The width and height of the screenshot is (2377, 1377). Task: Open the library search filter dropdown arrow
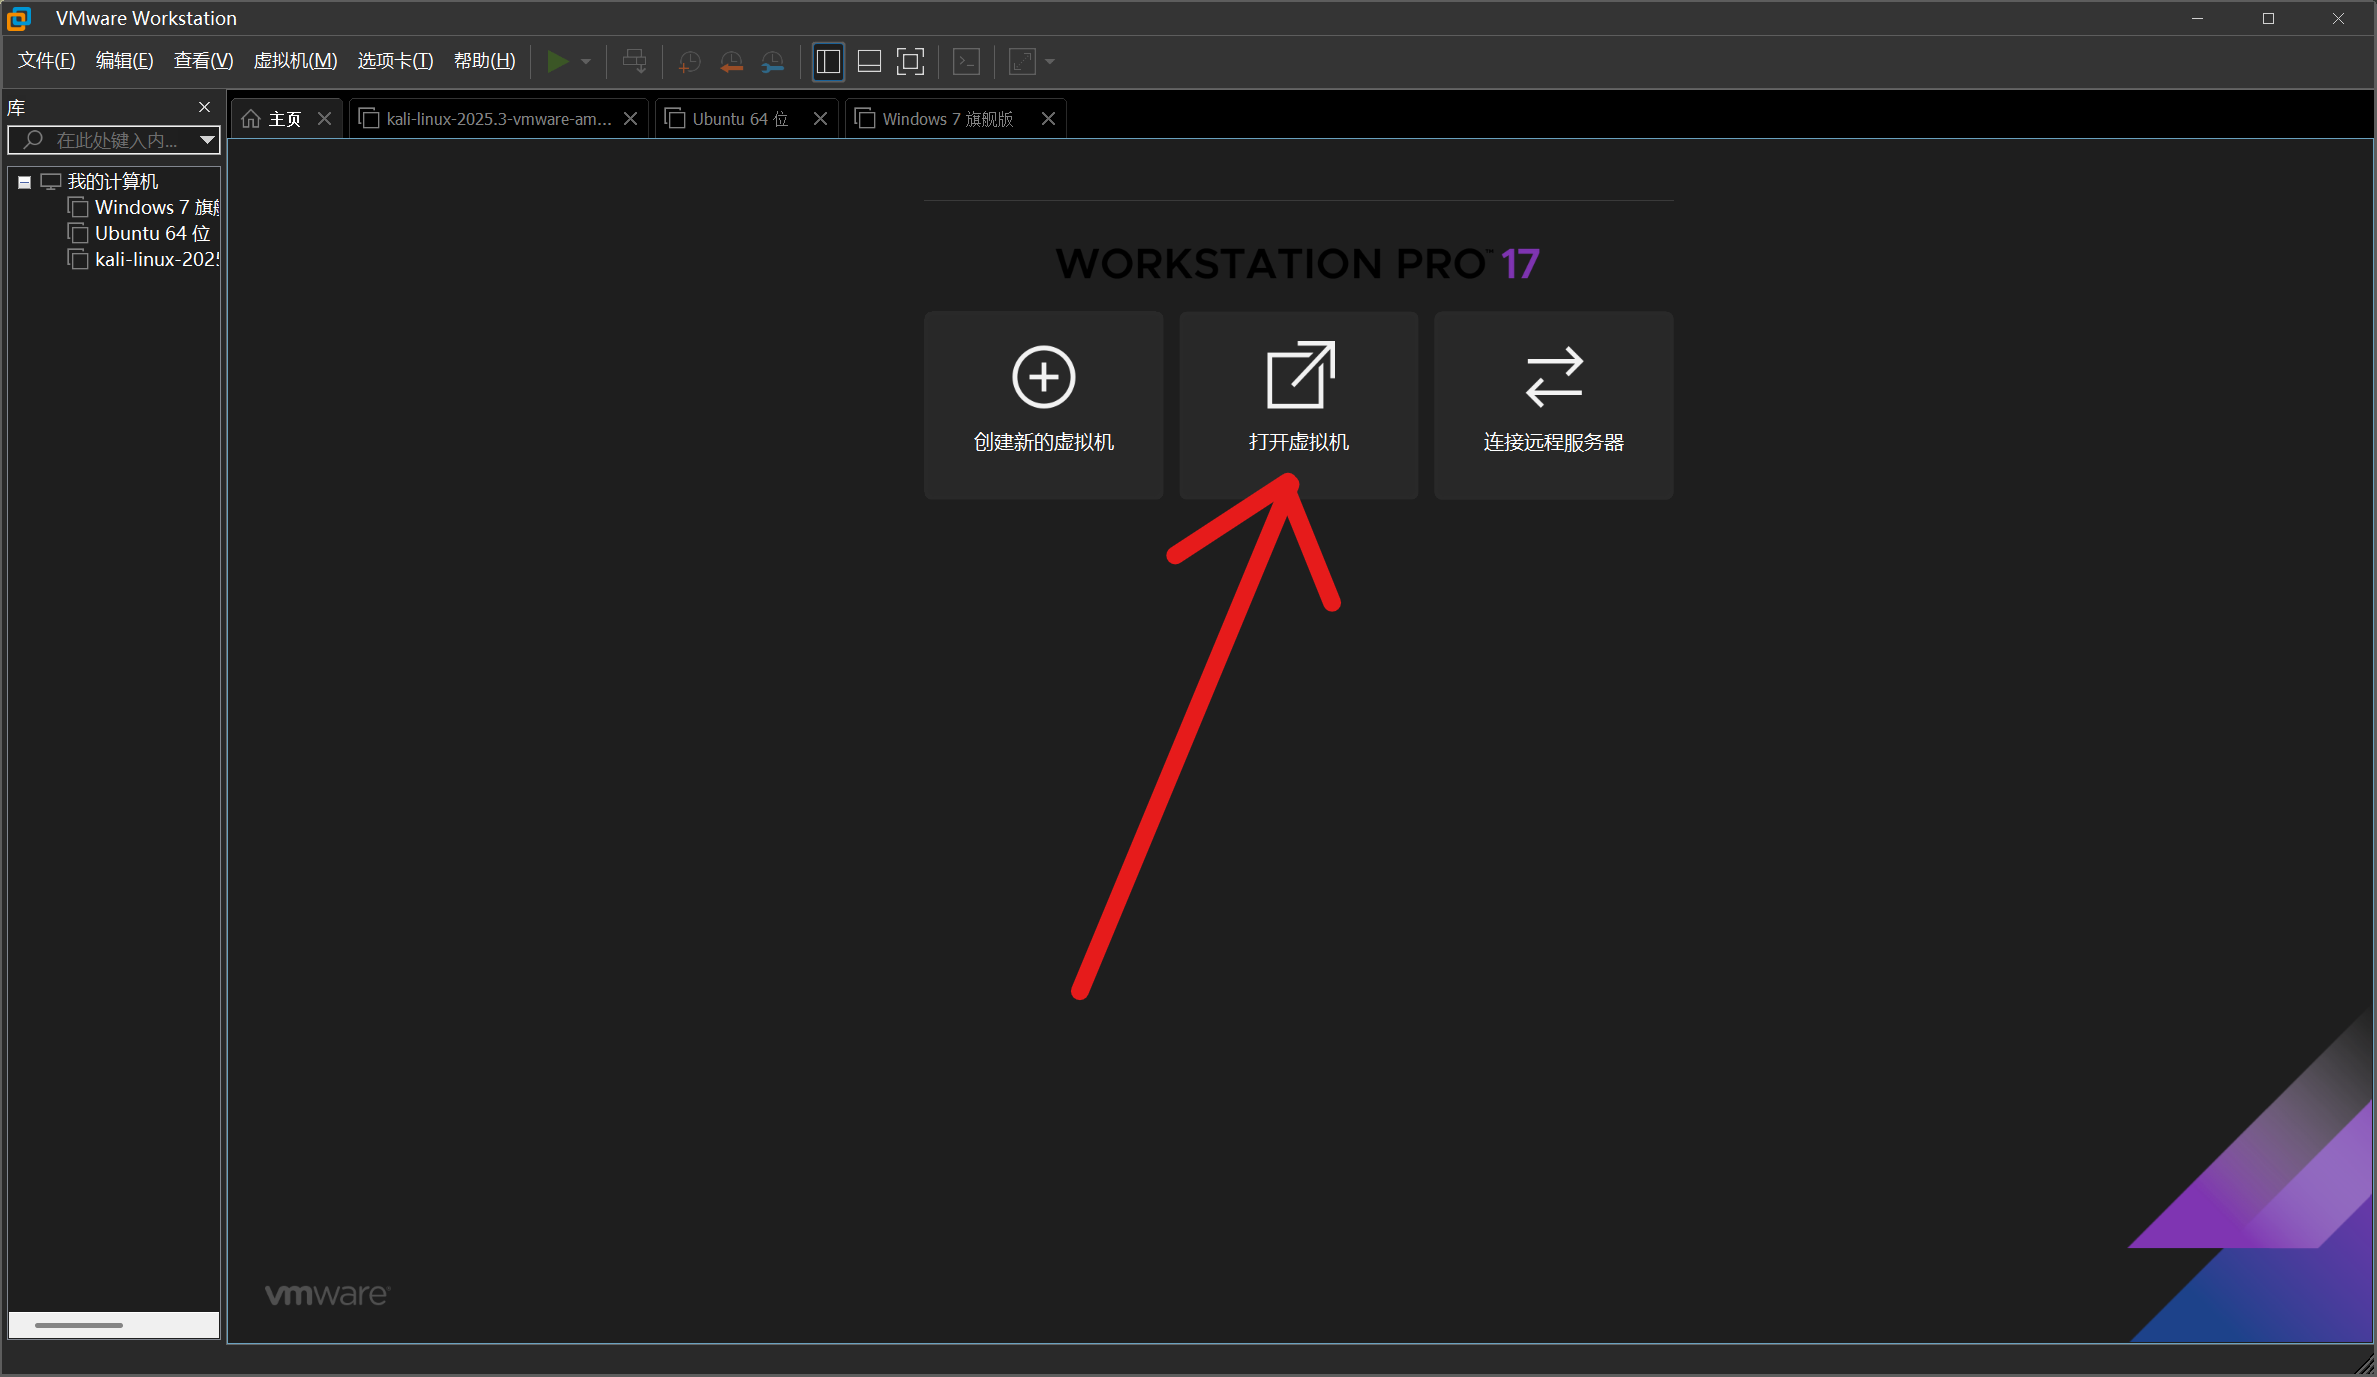click(207, 140)
